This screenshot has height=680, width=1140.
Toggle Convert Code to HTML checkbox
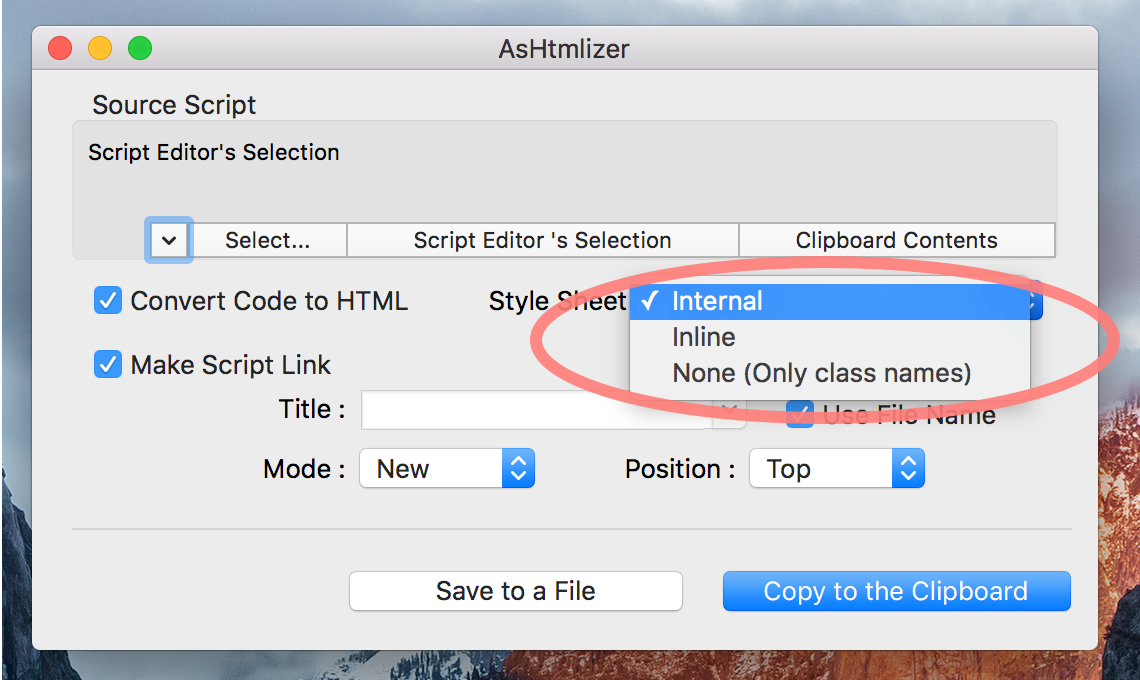click(x=108, y=301)
